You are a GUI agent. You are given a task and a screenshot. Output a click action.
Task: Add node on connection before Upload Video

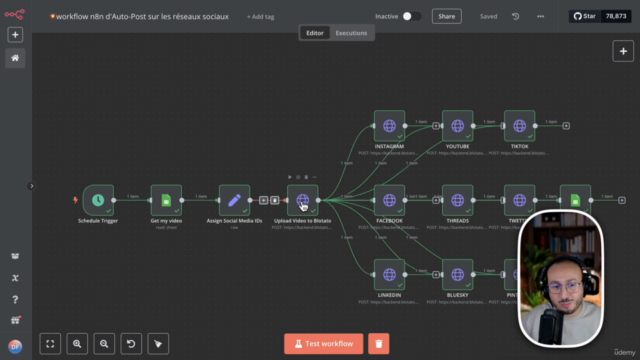tap(264, 200)
